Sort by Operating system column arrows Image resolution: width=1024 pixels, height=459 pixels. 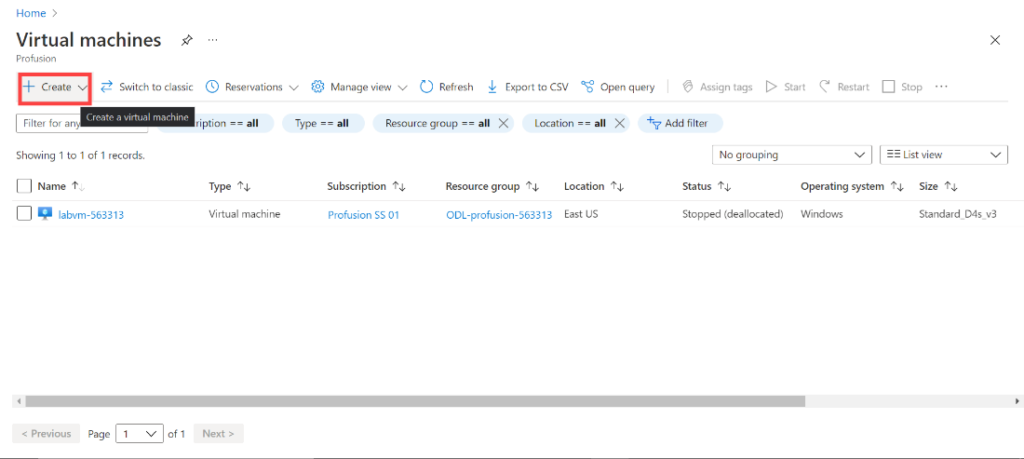pos(897,187)
